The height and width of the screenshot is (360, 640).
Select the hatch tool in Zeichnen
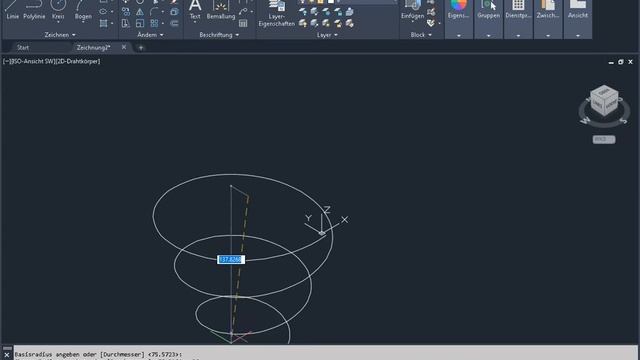(x=103, y=23)
